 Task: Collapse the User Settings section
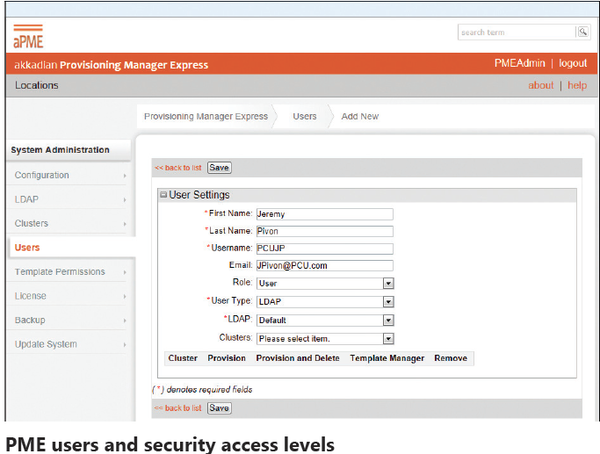[x=163, y=195]
